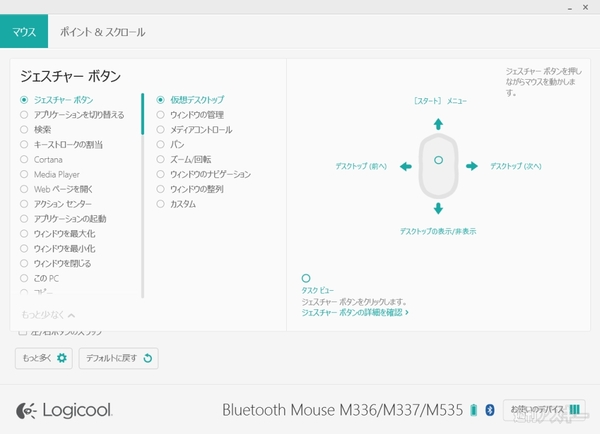600x434 pixels.
Task: Click the device bars icon in お使いのデバイス
Action: coord(574,410)
